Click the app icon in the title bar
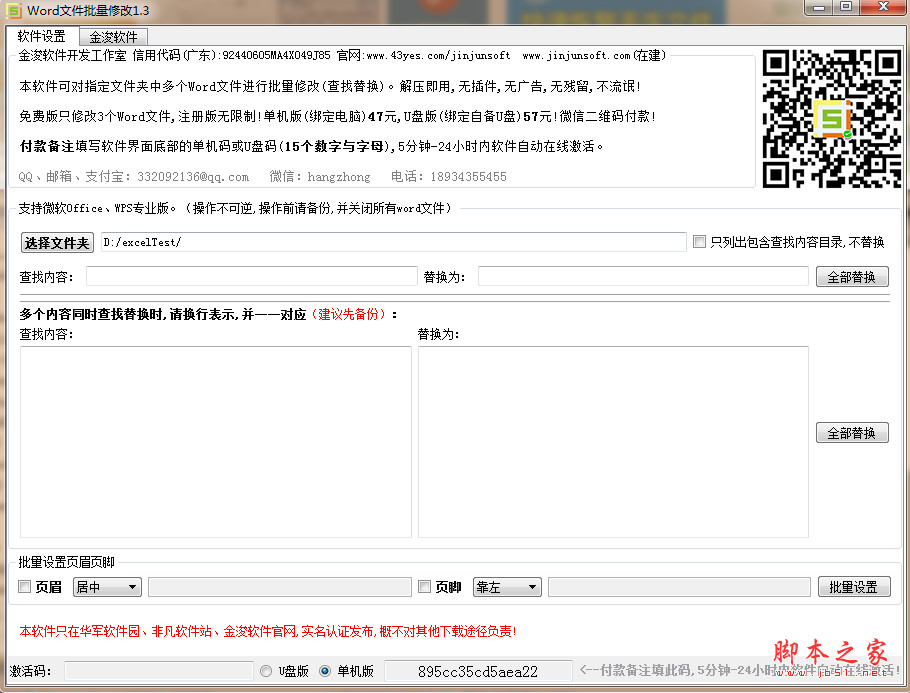This screenshot has width=910, height=693. pos(12,10)
